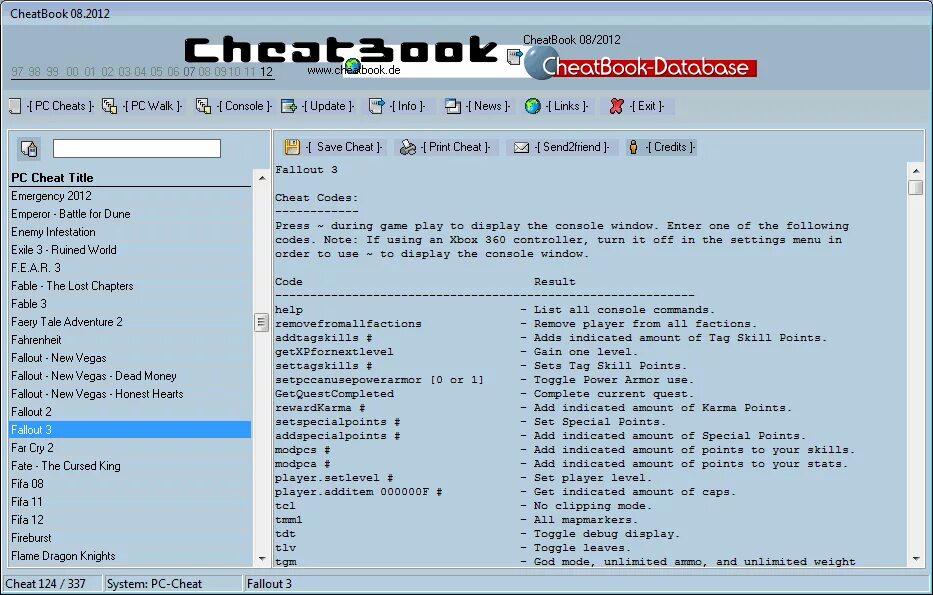Select Fable - The Lost Chapters
This screenshot has height=595, width=933.
click(x=130, y=286)
